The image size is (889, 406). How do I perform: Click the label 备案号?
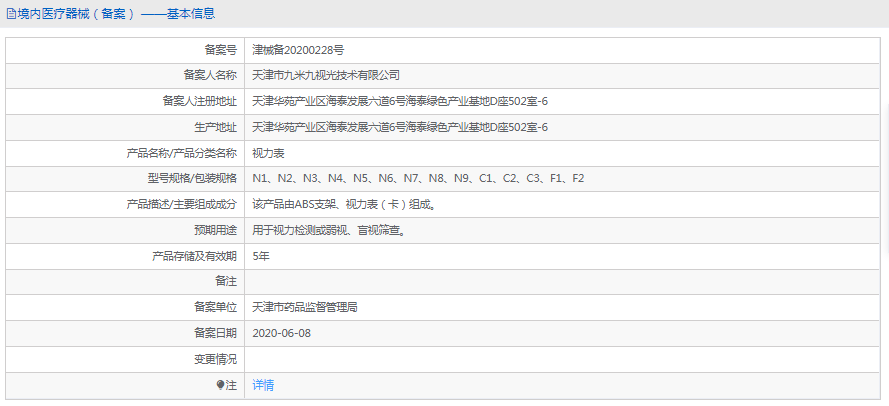(221, 50)
